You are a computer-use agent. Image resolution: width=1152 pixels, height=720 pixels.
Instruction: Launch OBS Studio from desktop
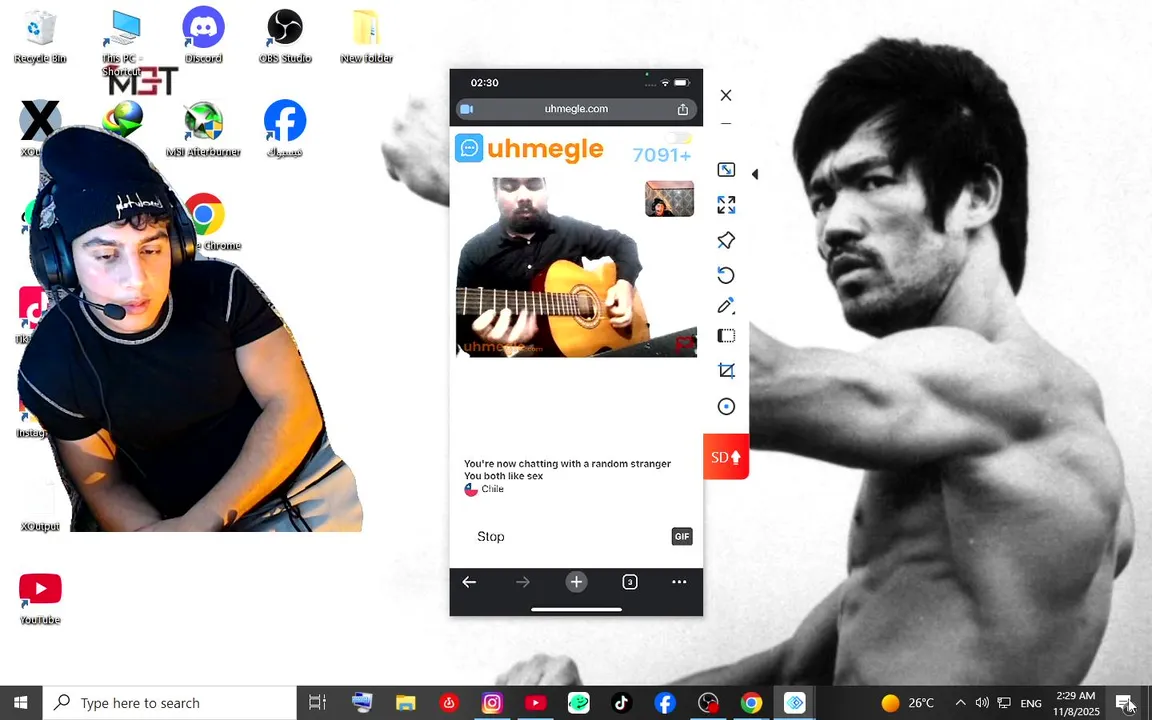point(285,35)
